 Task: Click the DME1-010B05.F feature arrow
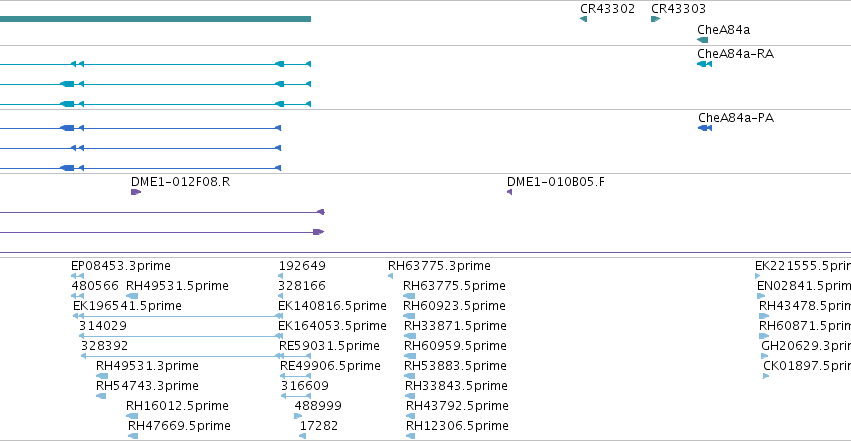[510, 192]
